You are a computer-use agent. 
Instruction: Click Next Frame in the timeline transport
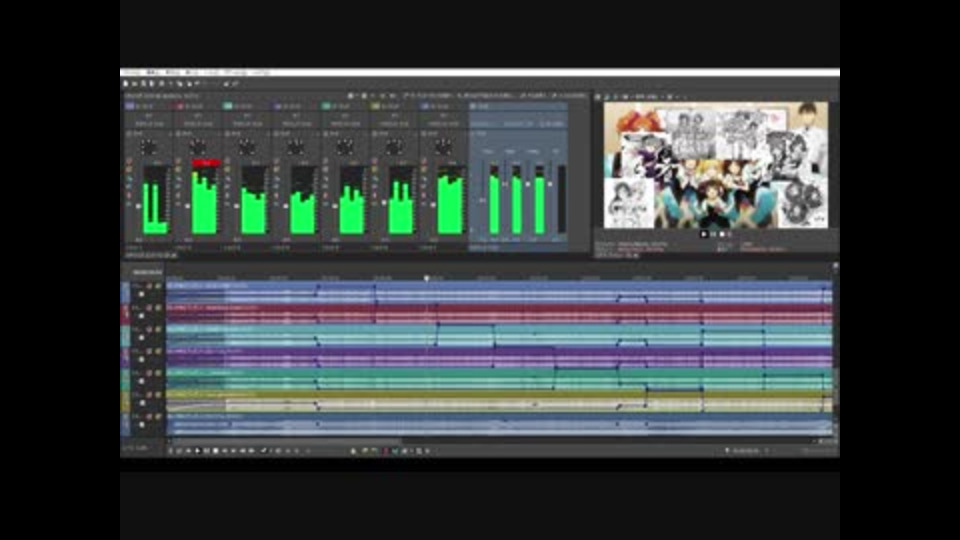coord(250,451)
